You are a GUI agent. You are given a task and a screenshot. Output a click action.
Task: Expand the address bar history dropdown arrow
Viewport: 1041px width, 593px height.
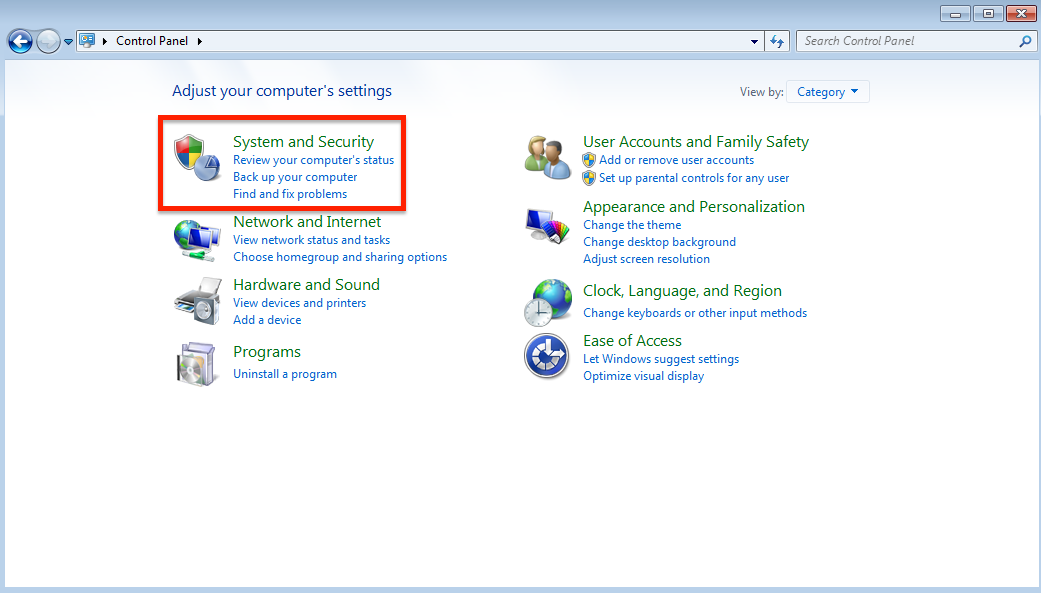click(x=755, y=41)
